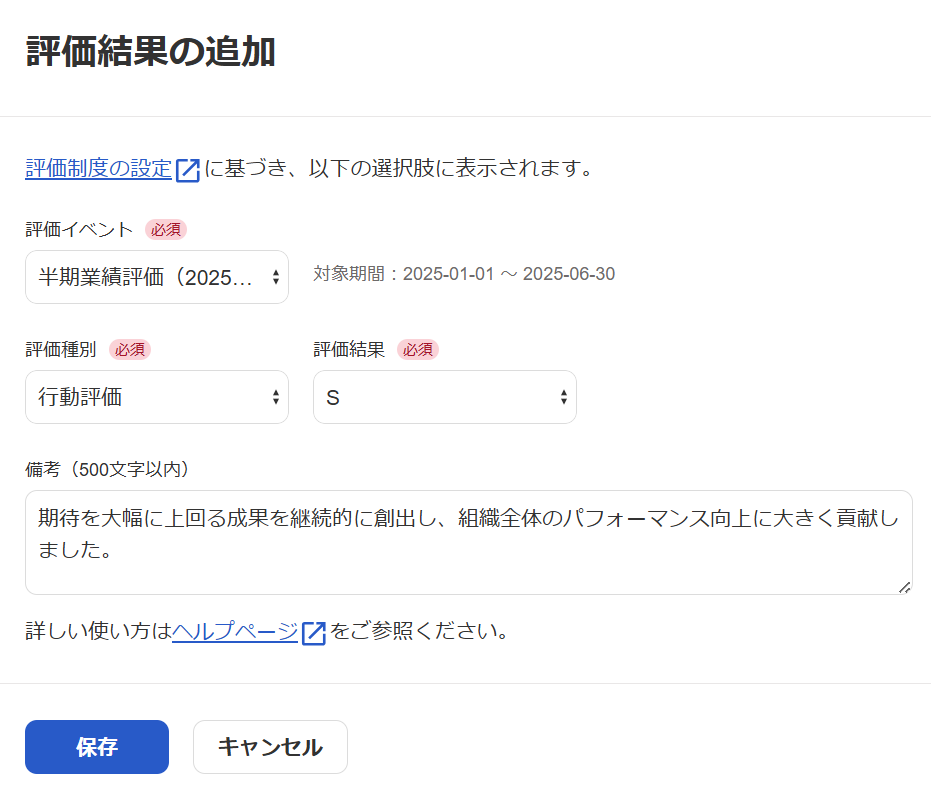Viewport: 931px width, 793px height.
Task: Click the 対象期間 date range text
Action: [464, 274]
